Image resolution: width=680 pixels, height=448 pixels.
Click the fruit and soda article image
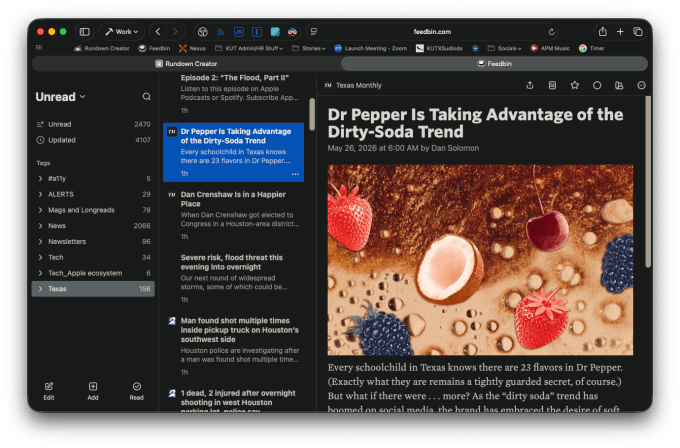click(480, 260)
